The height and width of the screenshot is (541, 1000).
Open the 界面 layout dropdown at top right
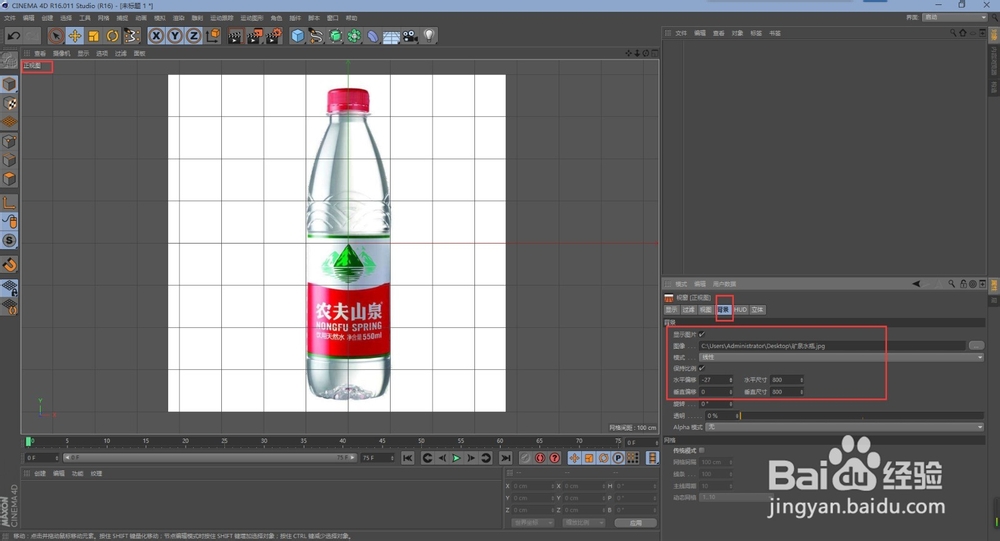955,17
